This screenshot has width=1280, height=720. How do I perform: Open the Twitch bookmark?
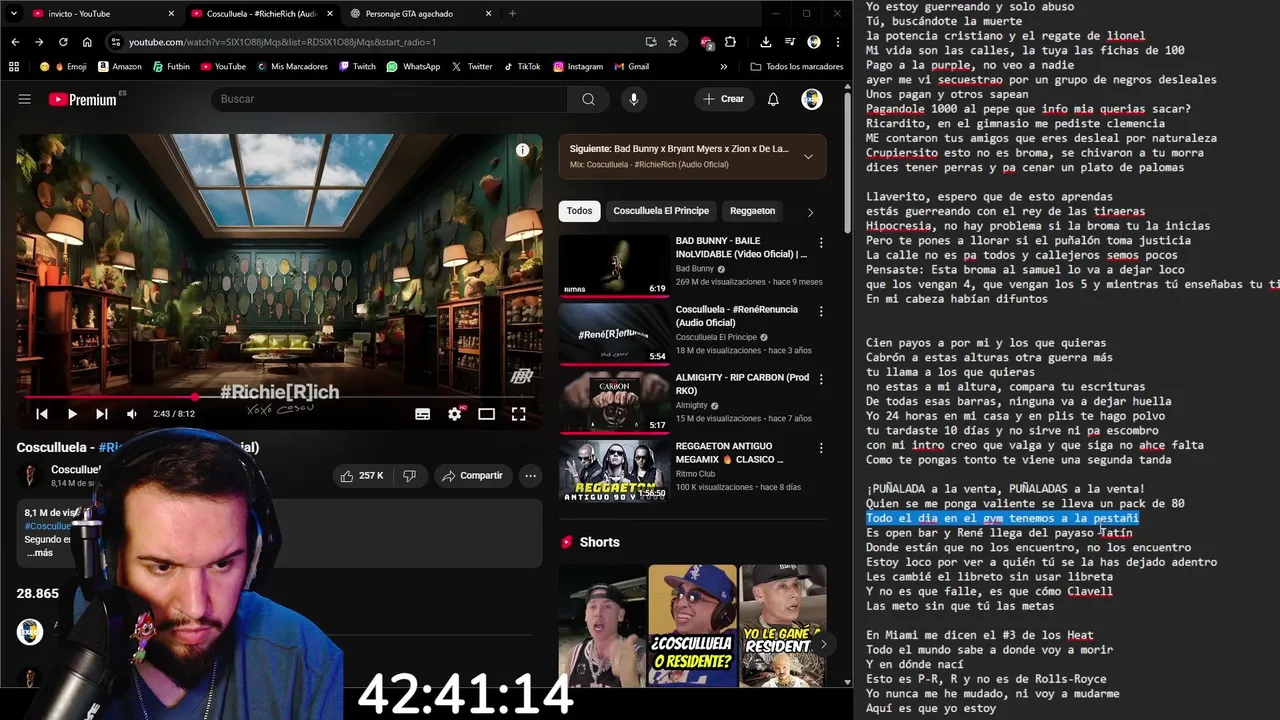[x=357, y=67]
